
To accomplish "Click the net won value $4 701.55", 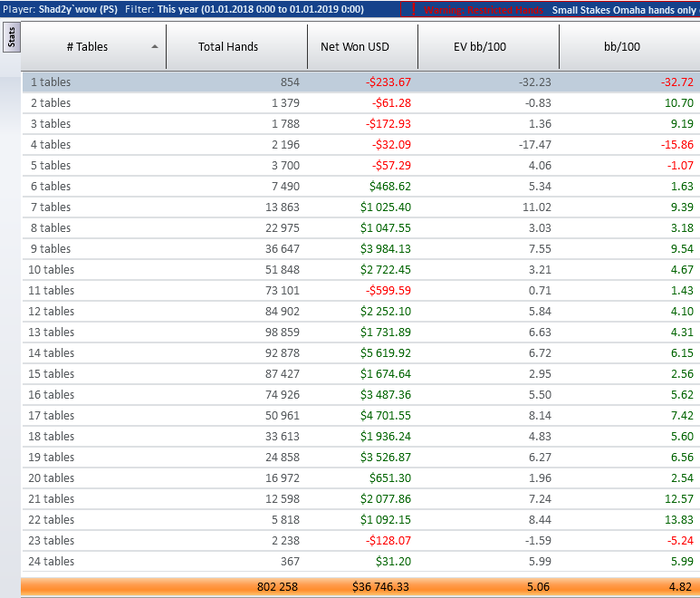I will pyautogui.click(x=386, y=415).
